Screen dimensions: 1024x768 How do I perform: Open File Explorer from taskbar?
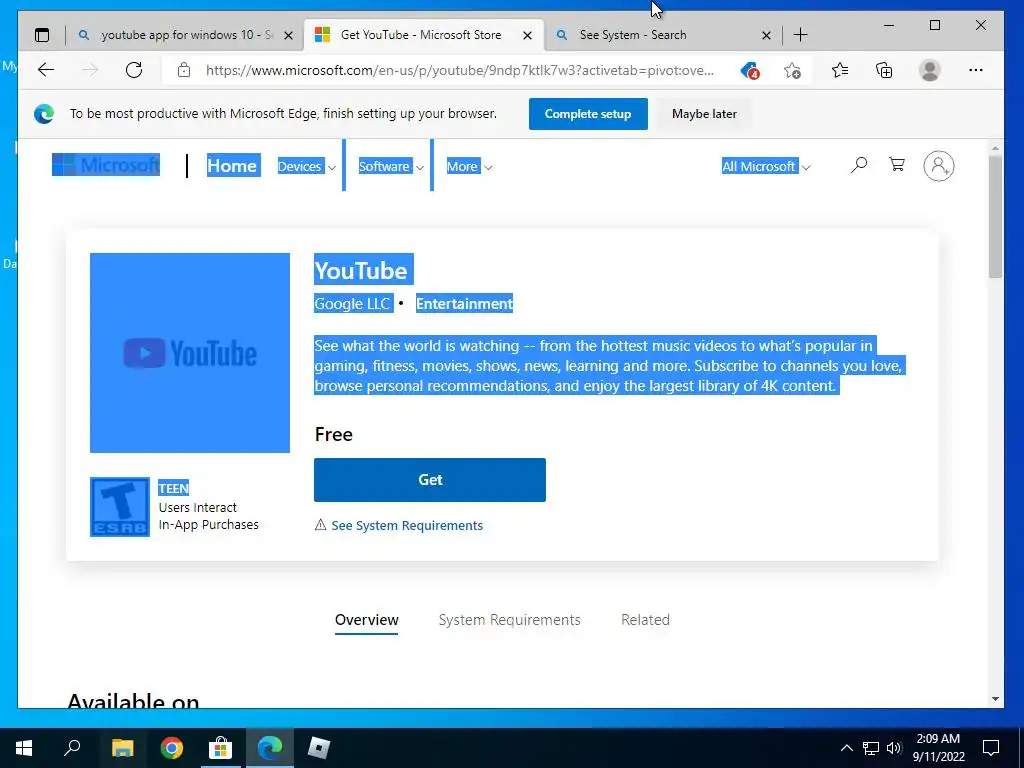tap(122, 748)
